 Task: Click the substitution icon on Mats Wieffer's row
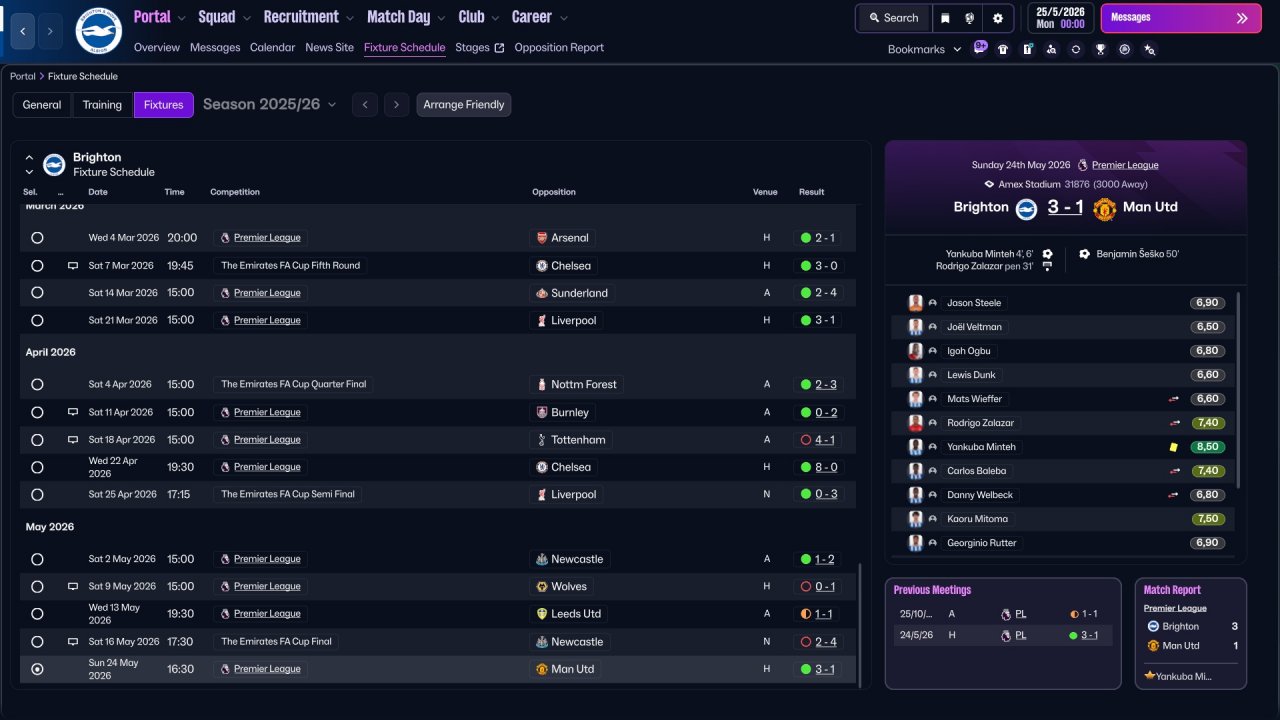click(x=1174, y=399)
